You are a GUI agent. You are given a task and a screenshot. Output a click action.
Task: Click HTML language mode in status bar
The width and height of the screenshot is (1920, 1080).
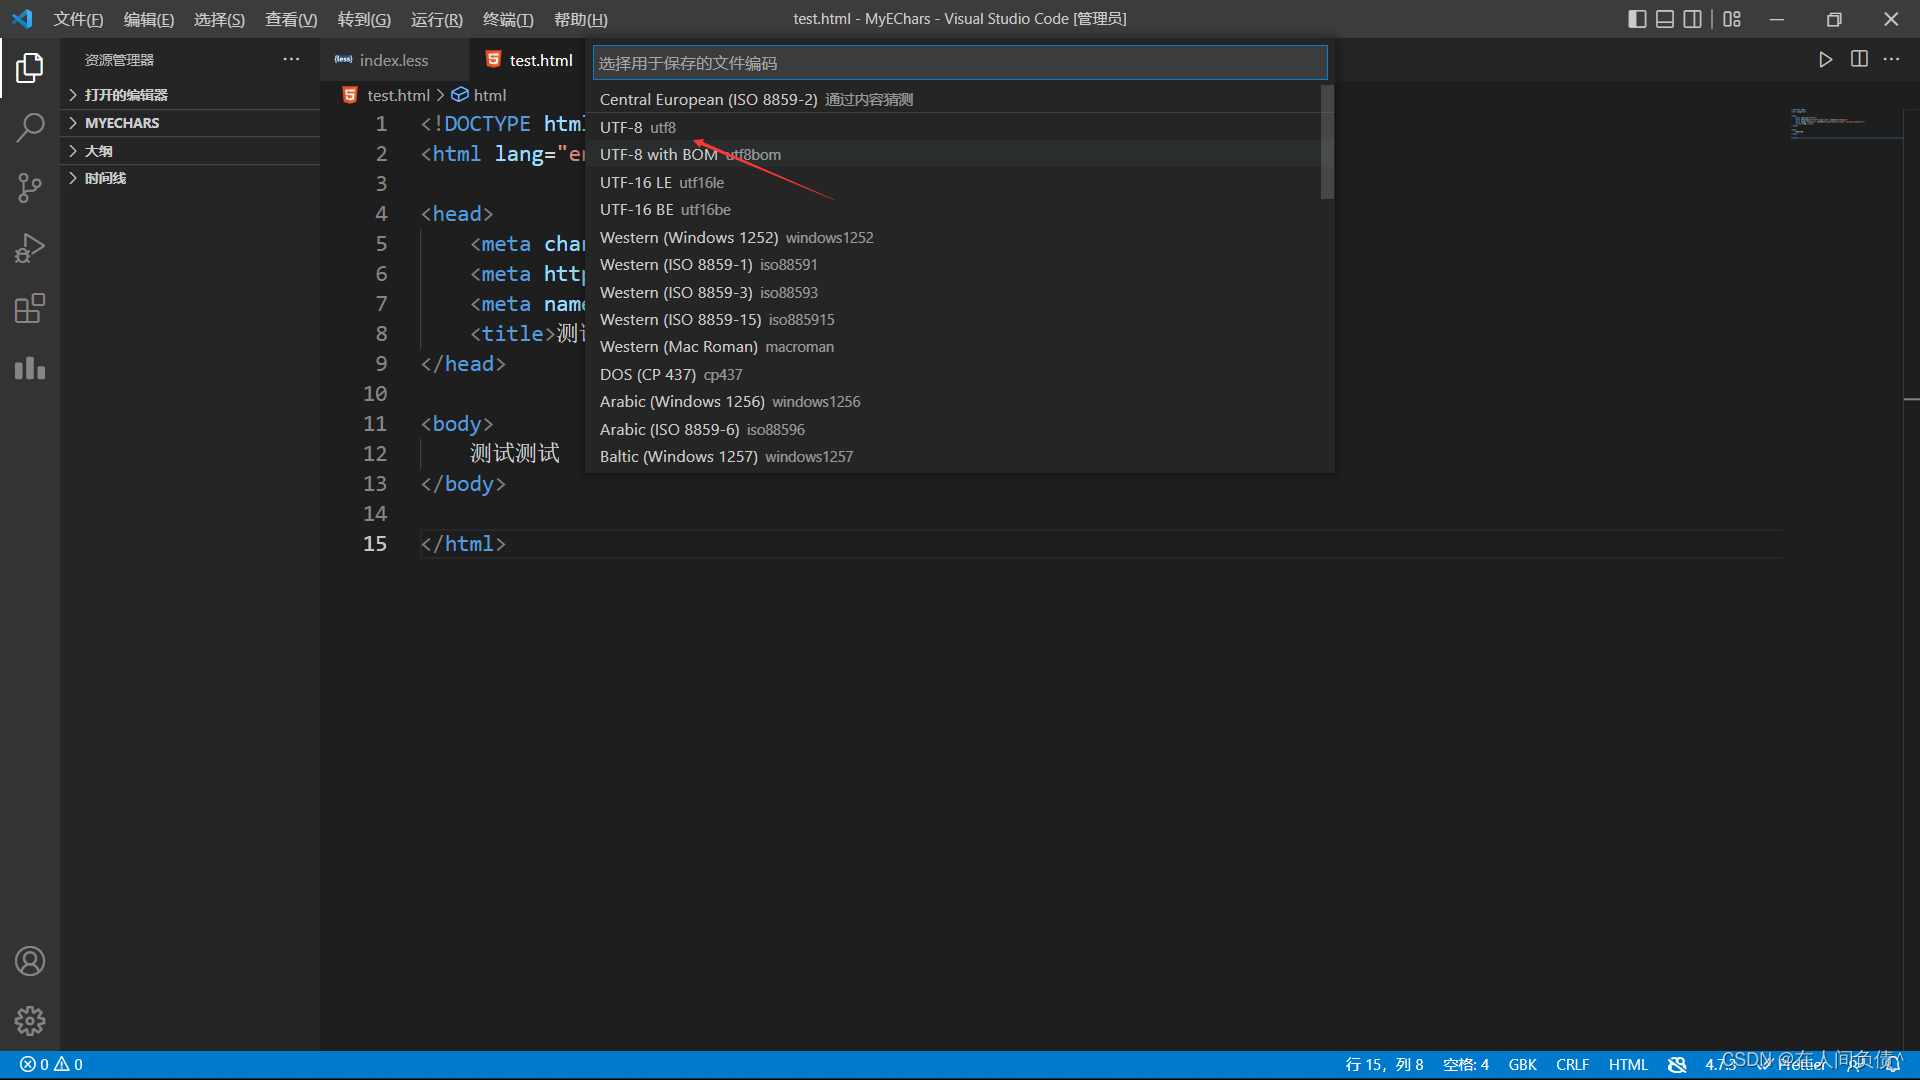tap(1628, 1065)
